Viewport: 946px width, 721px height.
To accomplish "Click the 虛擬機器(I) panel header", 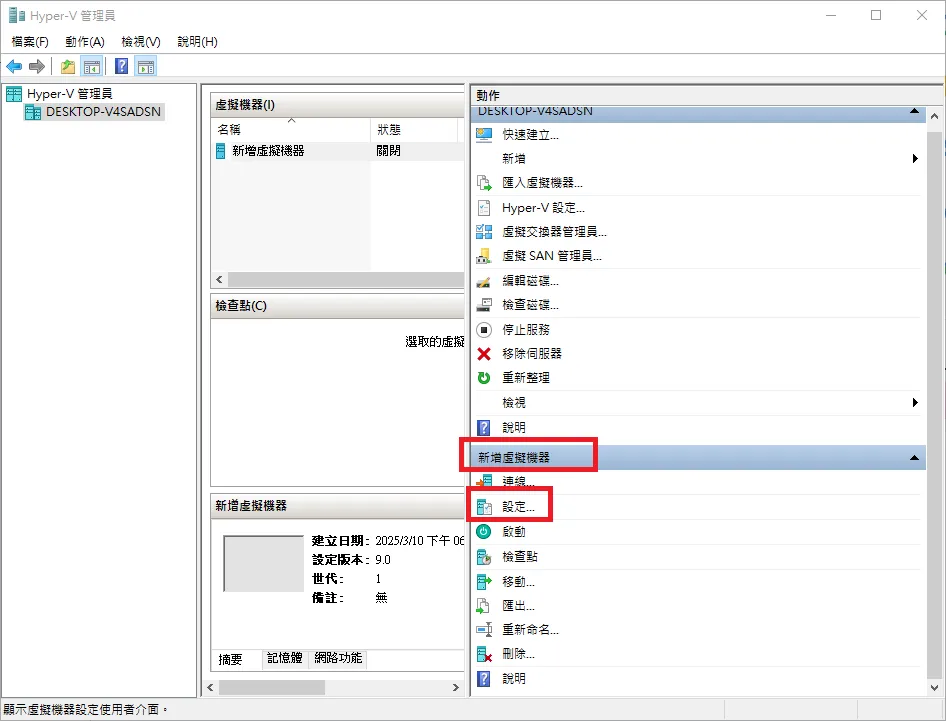I will (338, 105).
